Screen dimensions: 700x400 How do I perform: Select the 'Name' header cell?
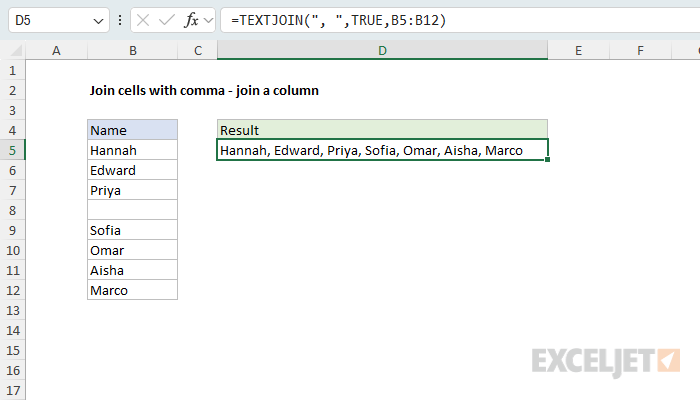point(133,130)
